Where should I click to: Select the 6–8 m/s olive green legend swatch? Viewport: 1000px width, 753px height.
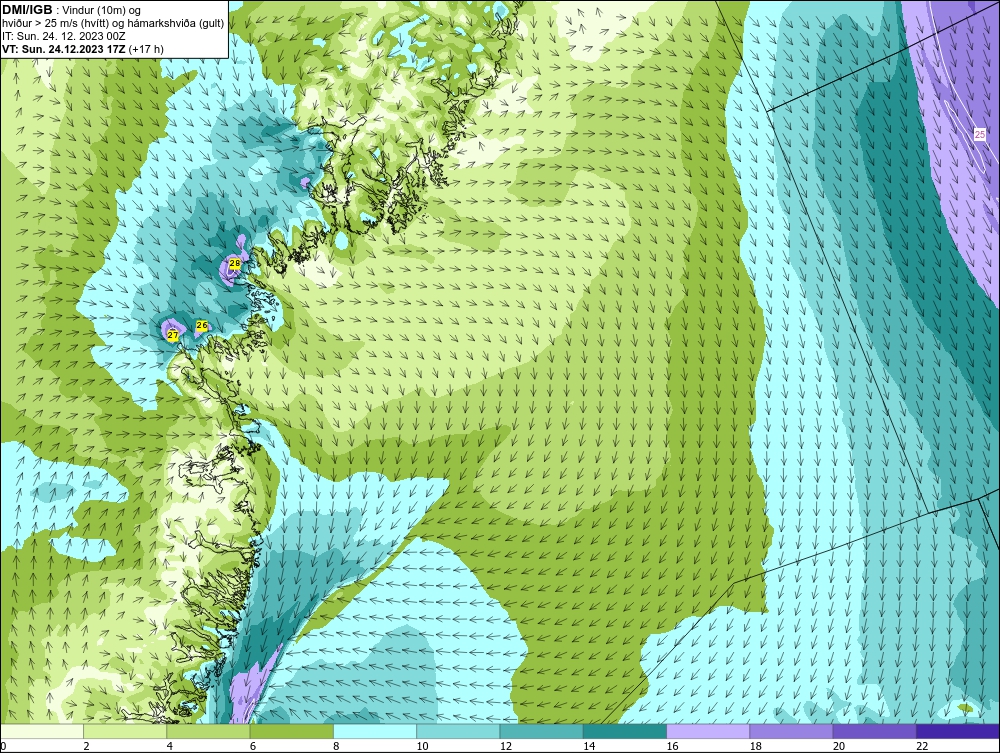coord(291,731)
